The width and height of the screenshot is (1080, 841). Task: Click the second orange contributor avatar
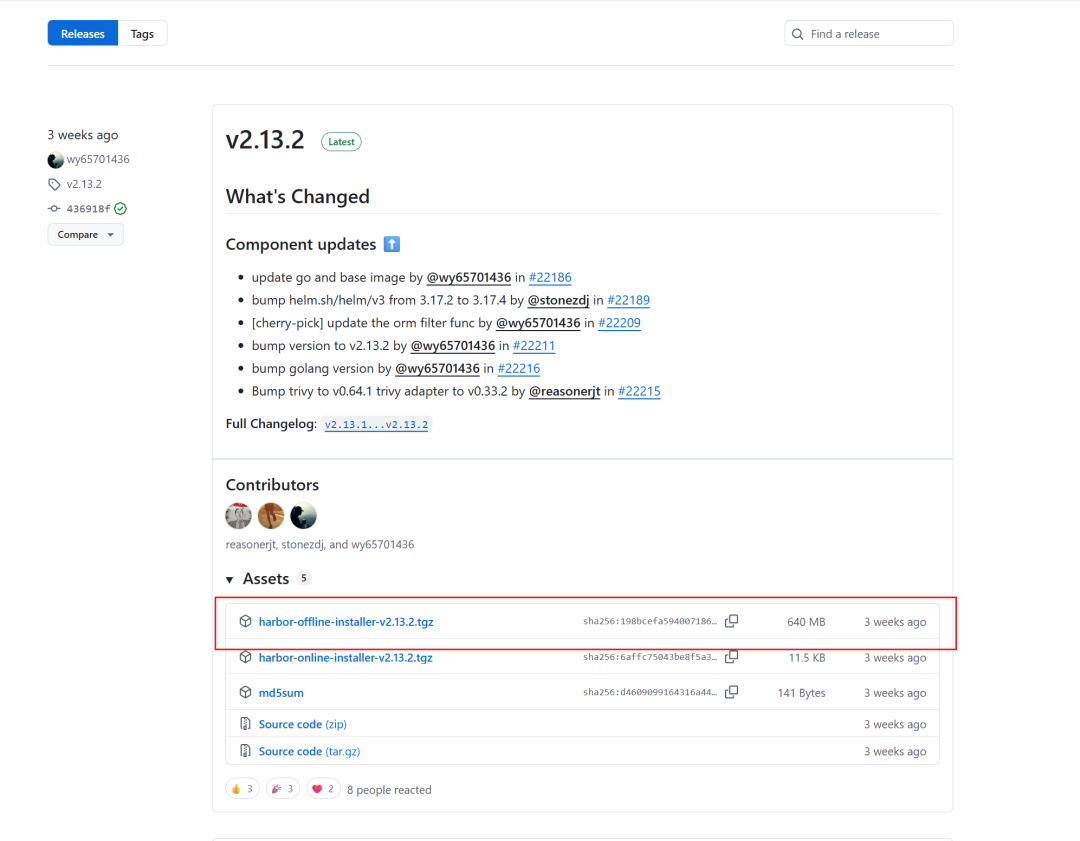(x=271, y=516)
